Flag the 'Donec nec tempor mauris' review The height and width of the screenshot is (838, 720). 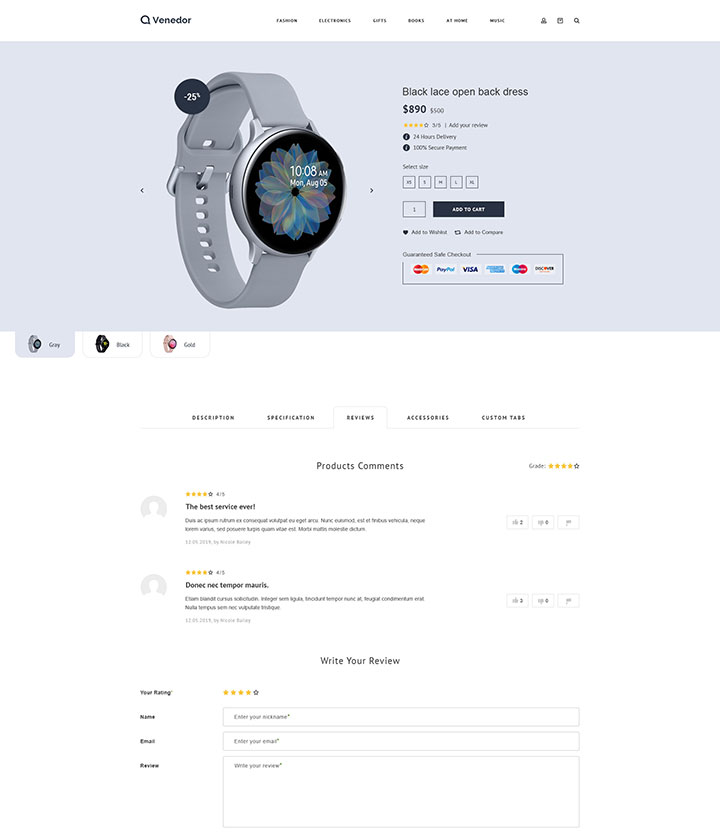click(568, 601)
